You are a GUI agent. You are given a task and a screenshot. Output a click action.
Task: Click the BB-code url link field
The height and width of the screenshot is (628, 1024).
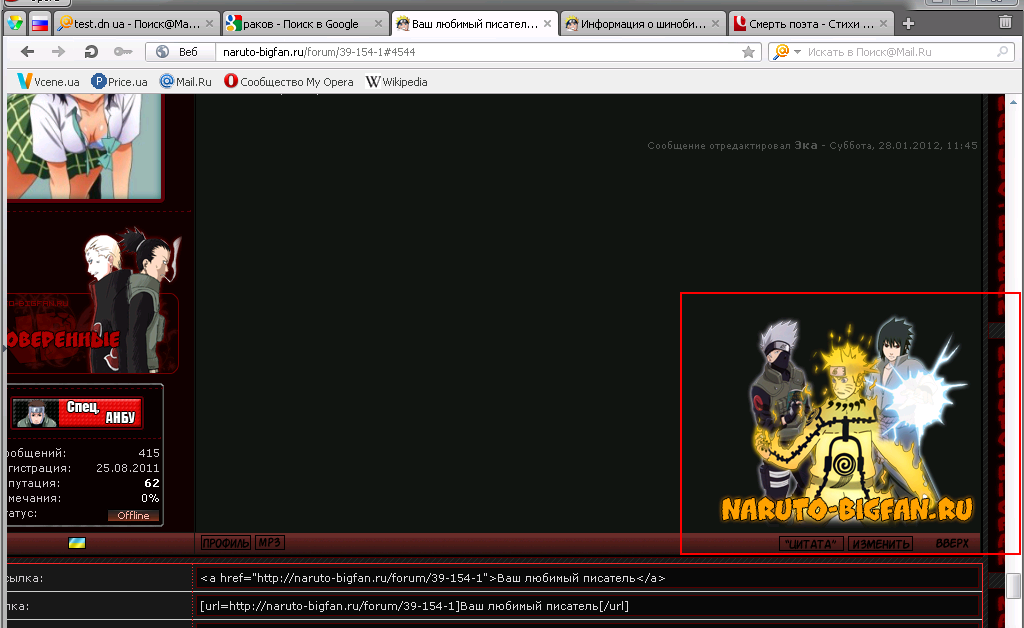coord(588,606)
